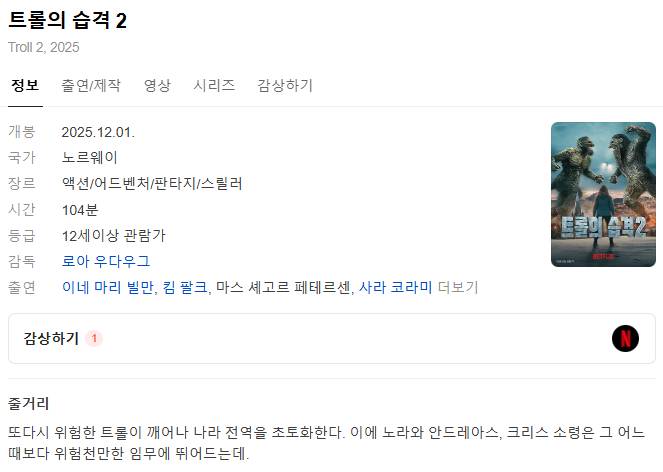Click the plot synopsis text
The width and height of the screenshot is (663, 472).
pyautogui.click(x=326, y=443)
